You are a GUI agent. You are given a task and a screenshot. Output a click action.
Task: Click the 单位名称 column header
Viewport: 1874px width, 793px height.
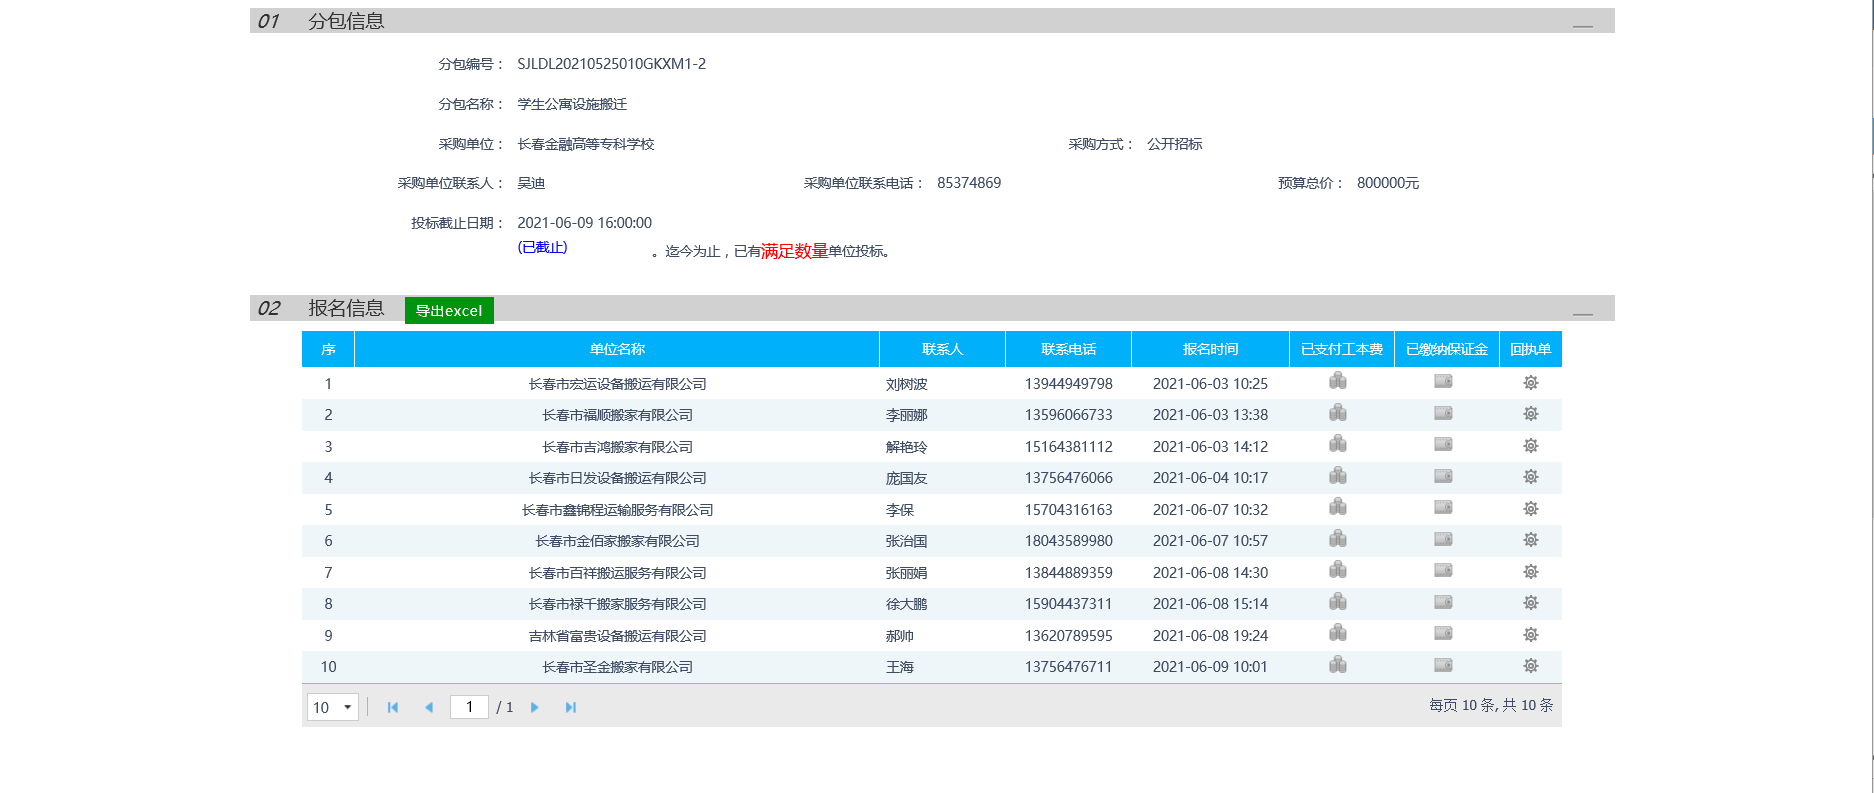tap(617, 349)
